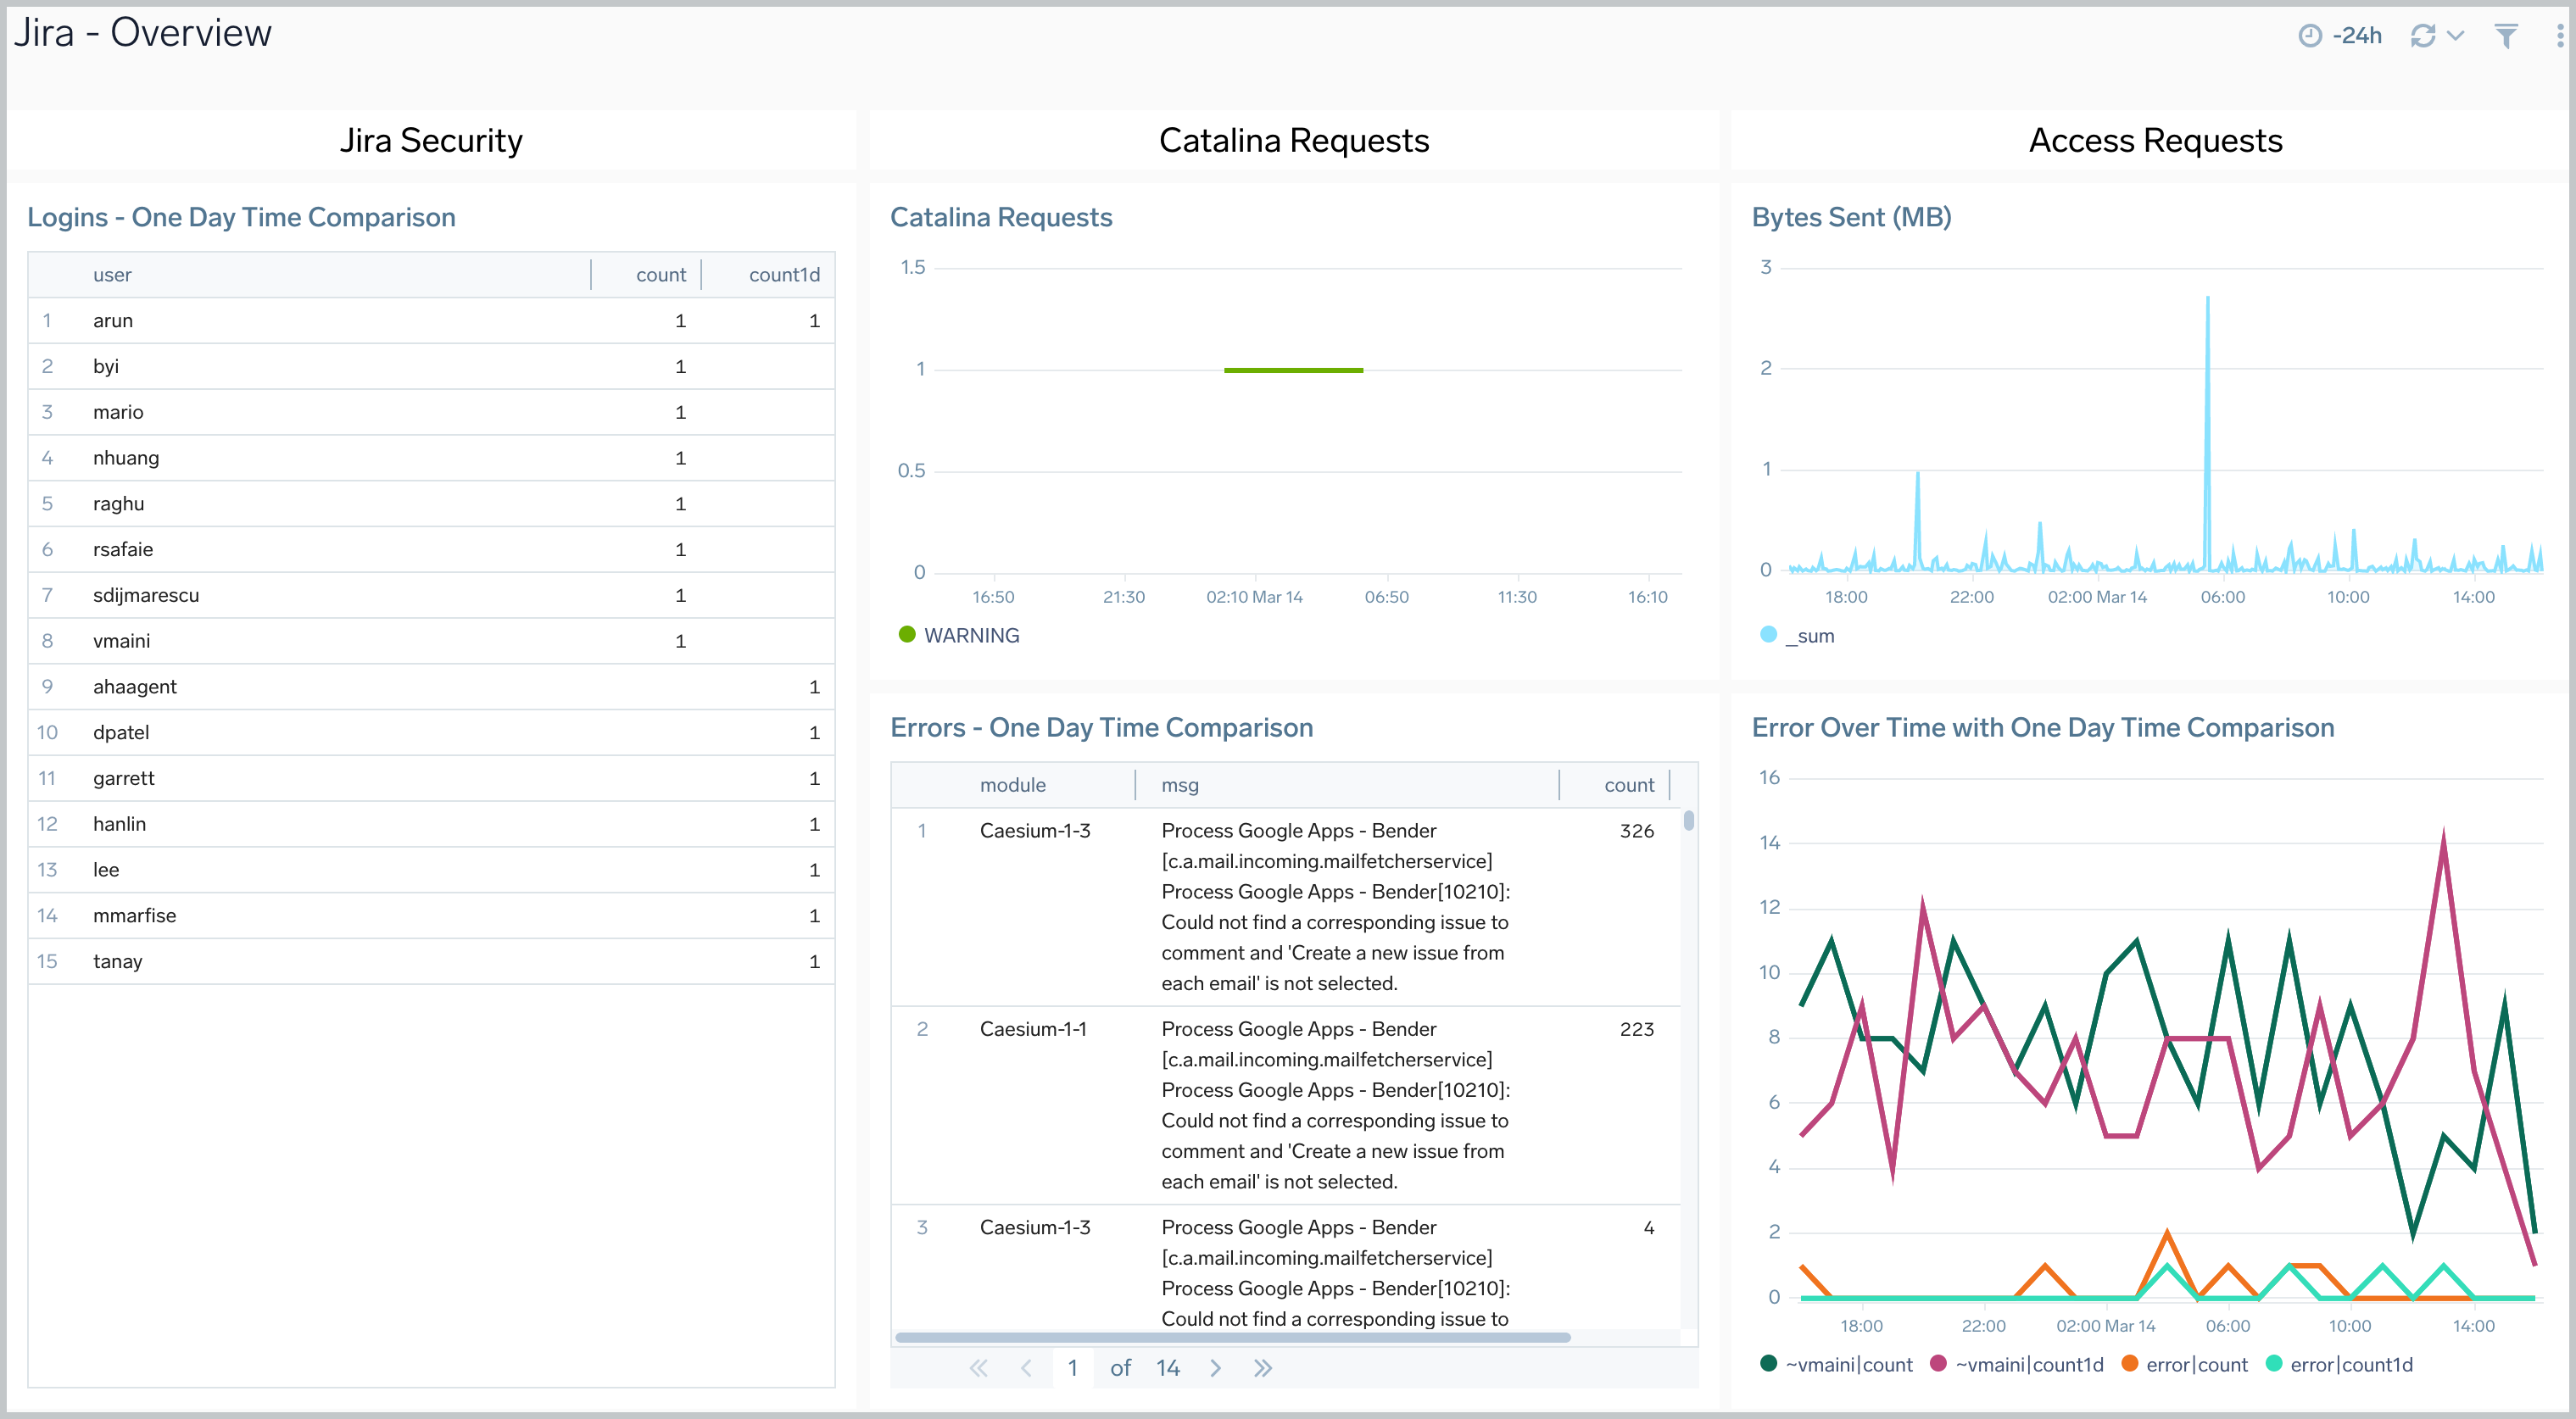Sort Logins table by count column
2576x1419 pixels.
(x=661, y=275)
